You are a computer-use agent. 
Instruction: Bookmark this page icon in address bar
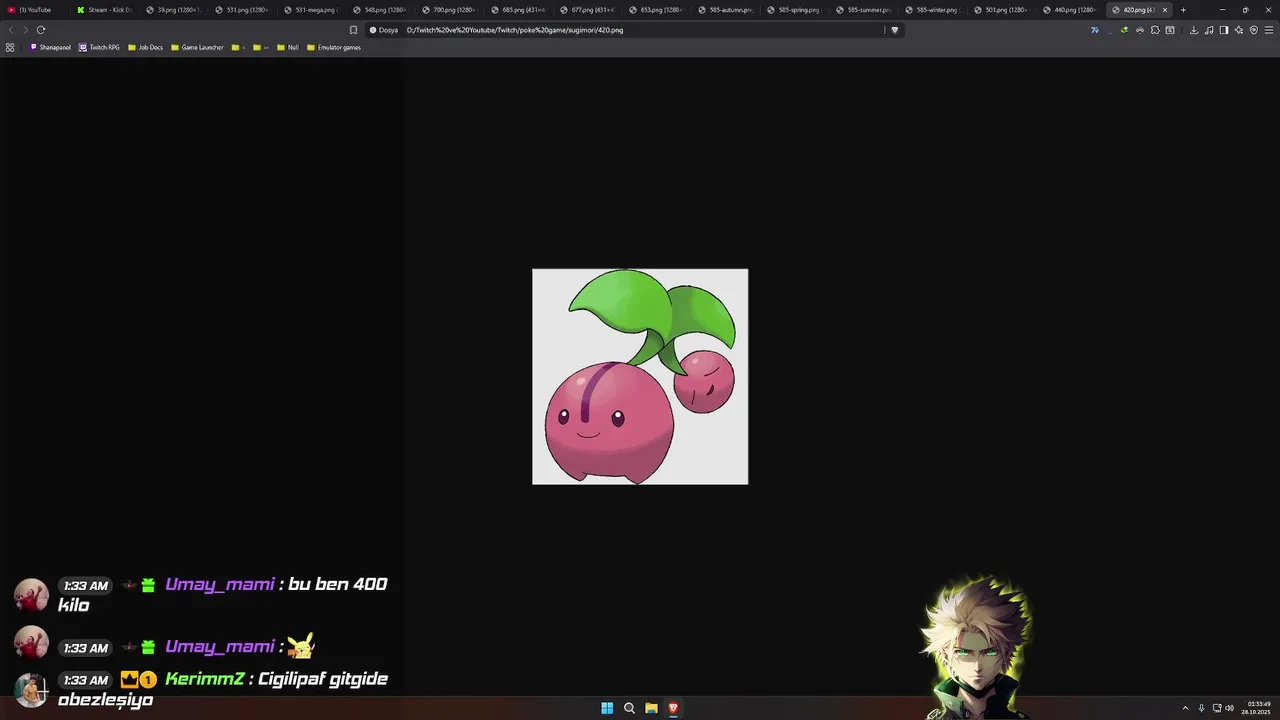click(353, 30)
